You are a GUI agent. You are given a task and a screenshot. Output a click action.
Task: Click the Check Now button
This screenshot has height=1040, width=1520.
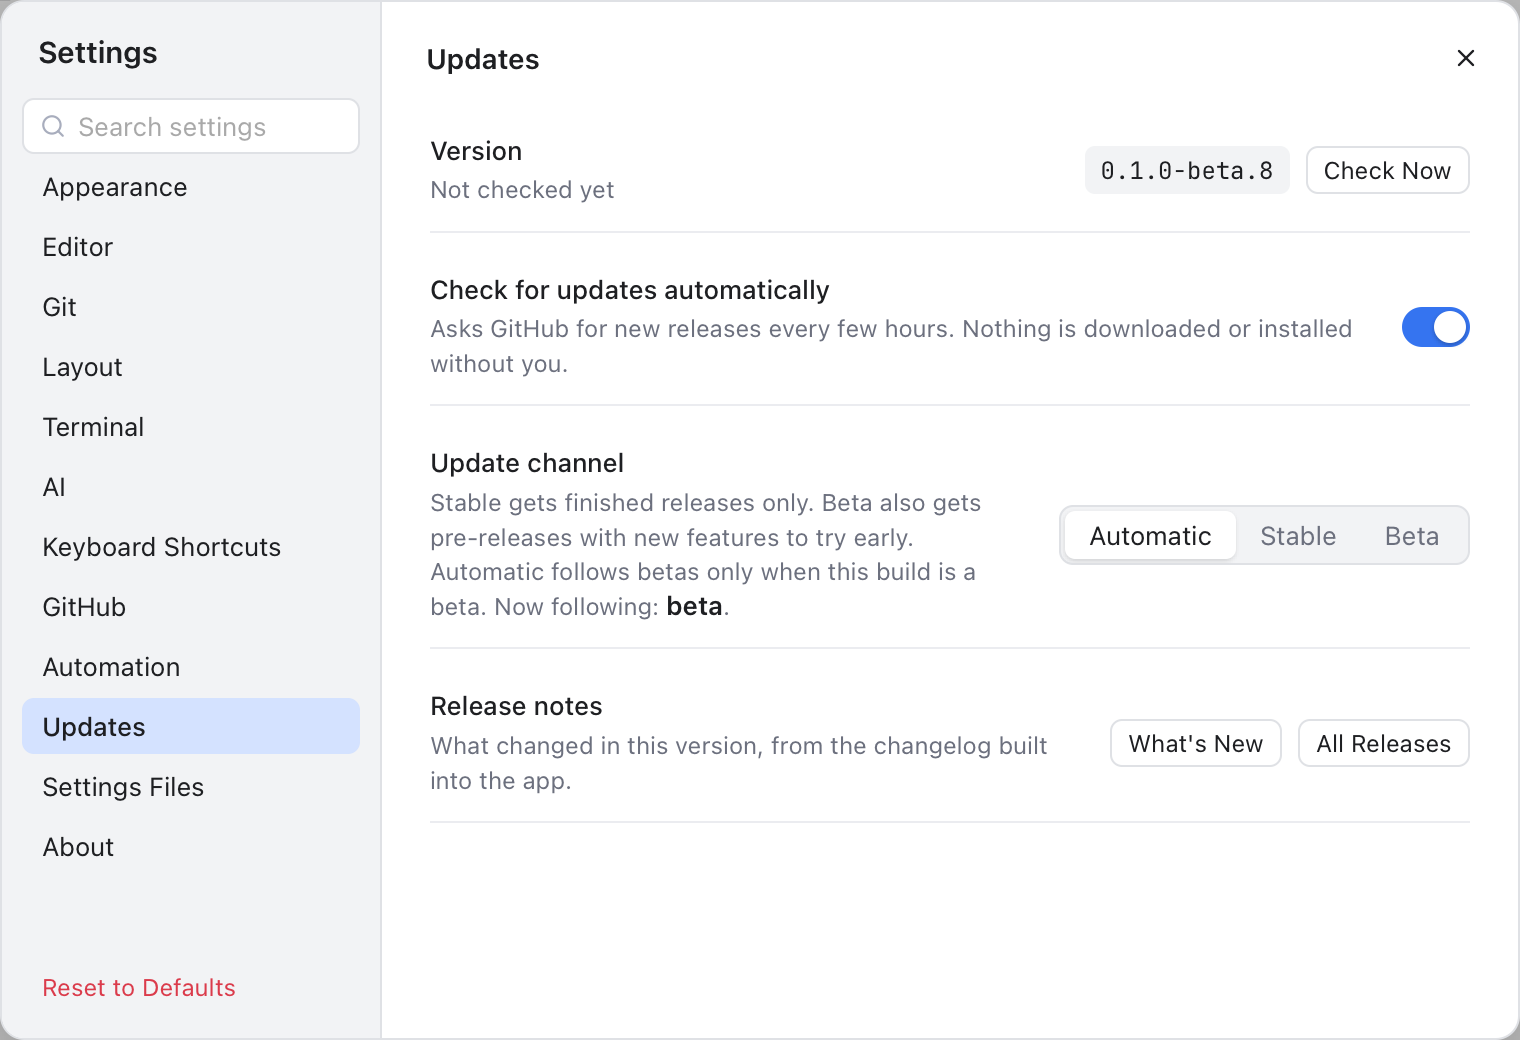(x=1387, y=170)
